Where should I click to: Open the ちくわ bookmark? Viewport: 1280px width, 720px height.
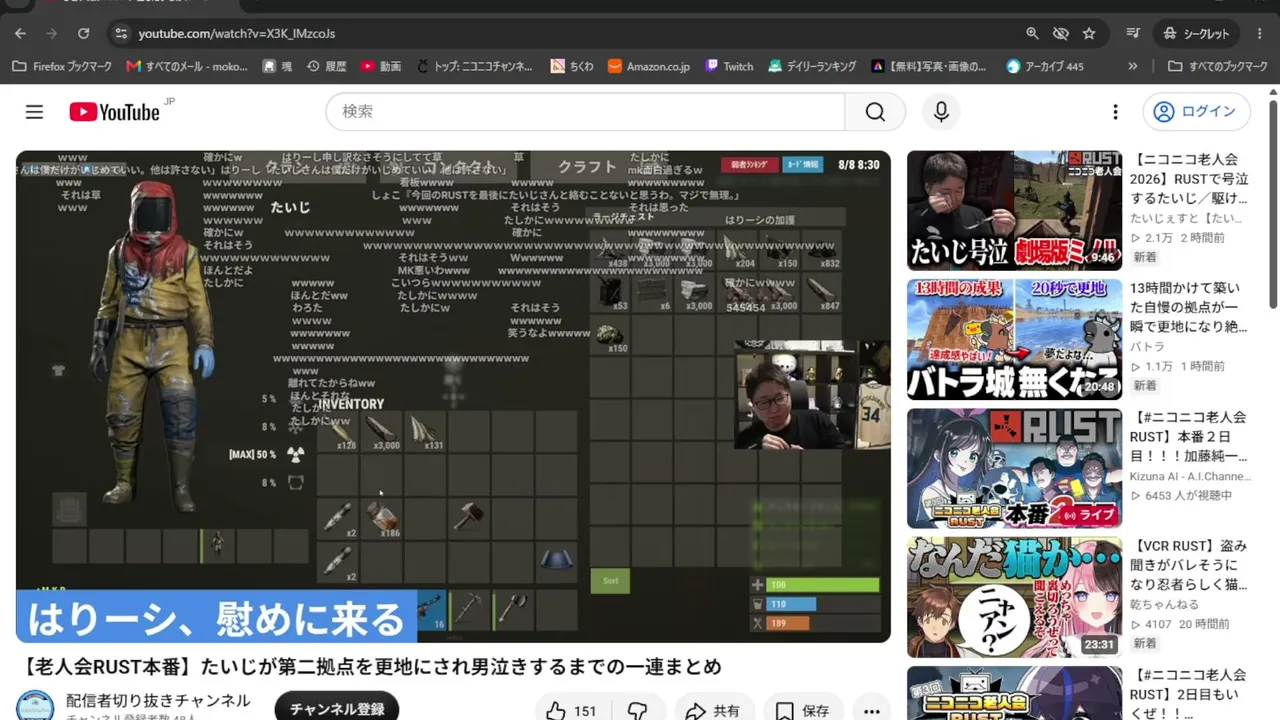571,66
